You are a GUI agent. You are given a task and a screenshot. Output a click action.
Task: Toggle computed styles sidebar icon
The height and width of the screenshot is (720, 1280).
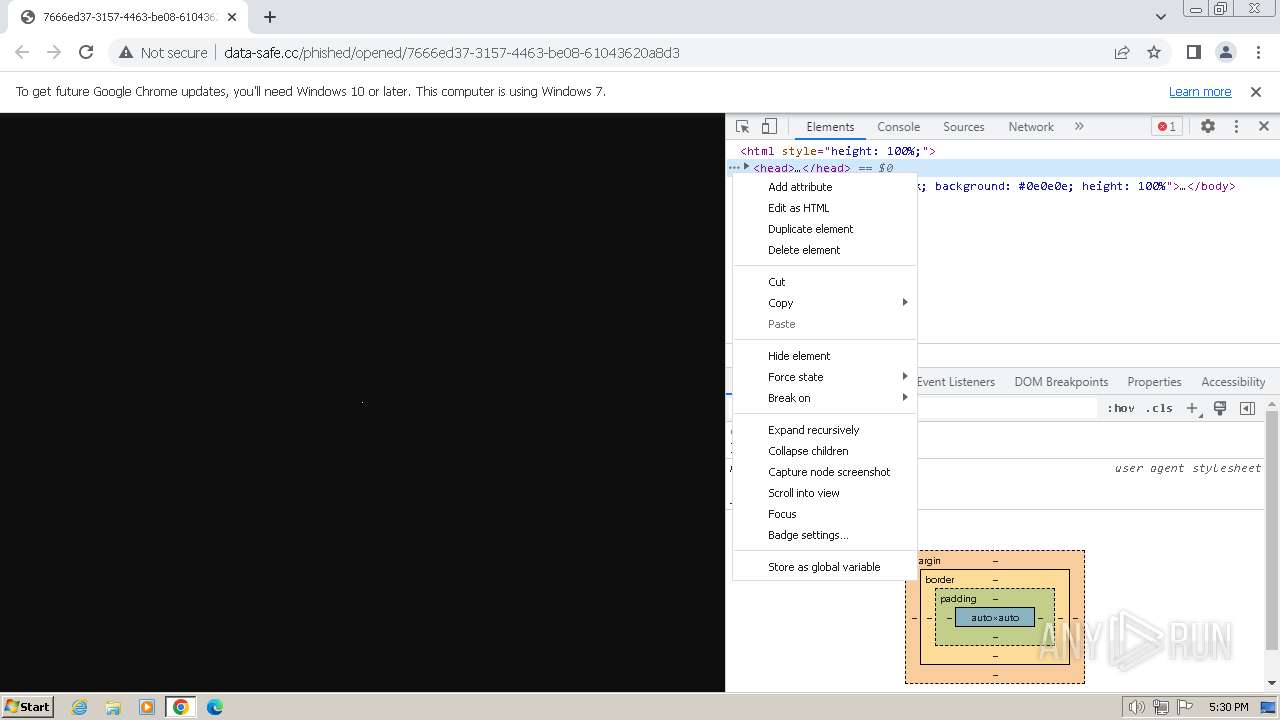point(1247,408)
